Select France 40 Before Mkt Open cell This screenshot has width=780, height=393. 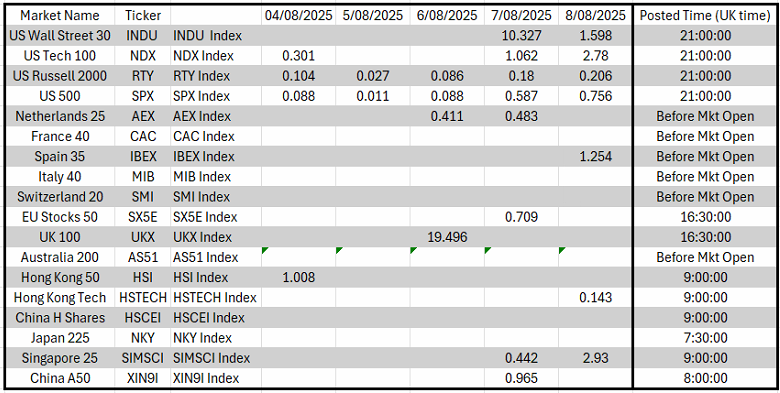point(705,136)
